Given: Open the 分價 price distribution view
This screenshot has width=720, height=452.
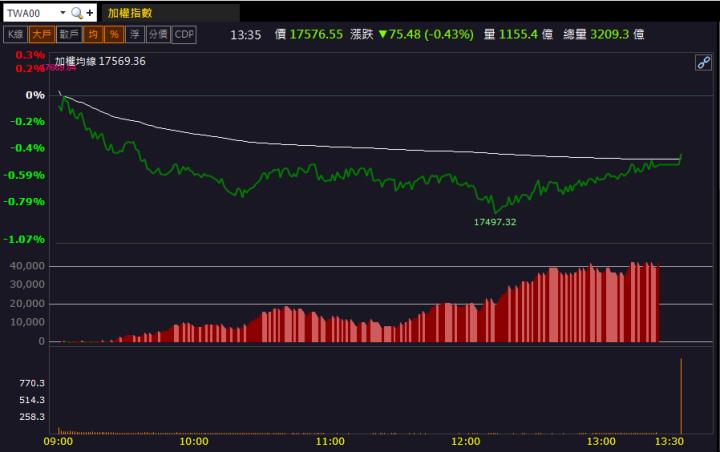Looking at the screenshot, I should 158,34.
